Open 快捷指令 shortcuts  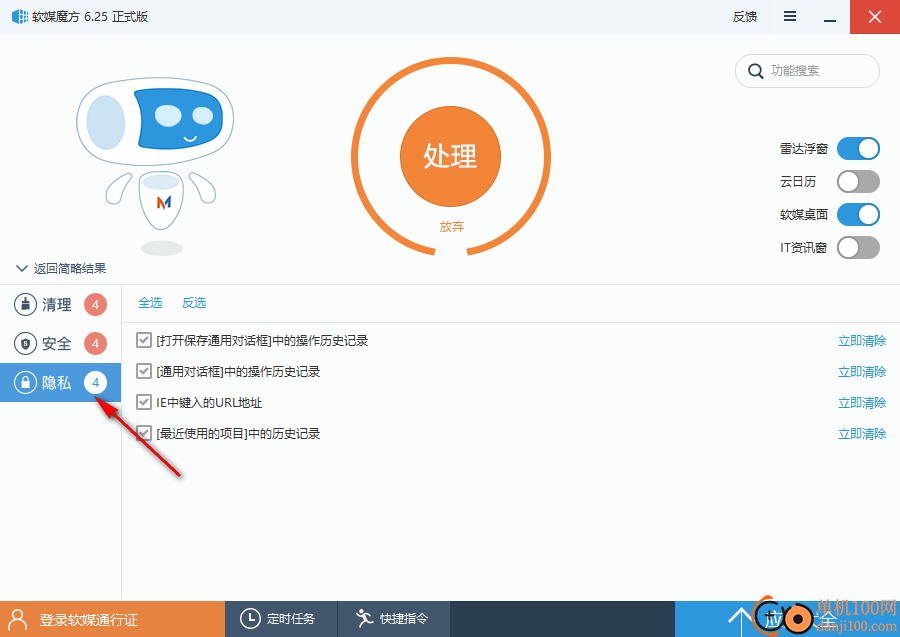pyautogui.click(x=394, y=619)
